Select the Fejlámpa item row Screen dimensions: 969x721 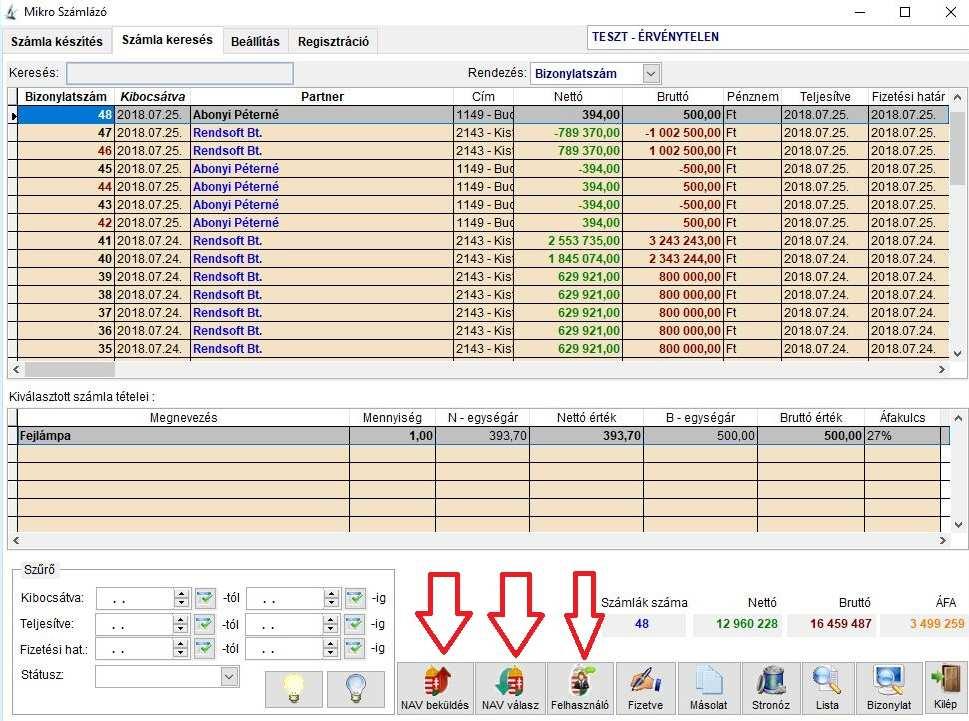coord(483,436)
